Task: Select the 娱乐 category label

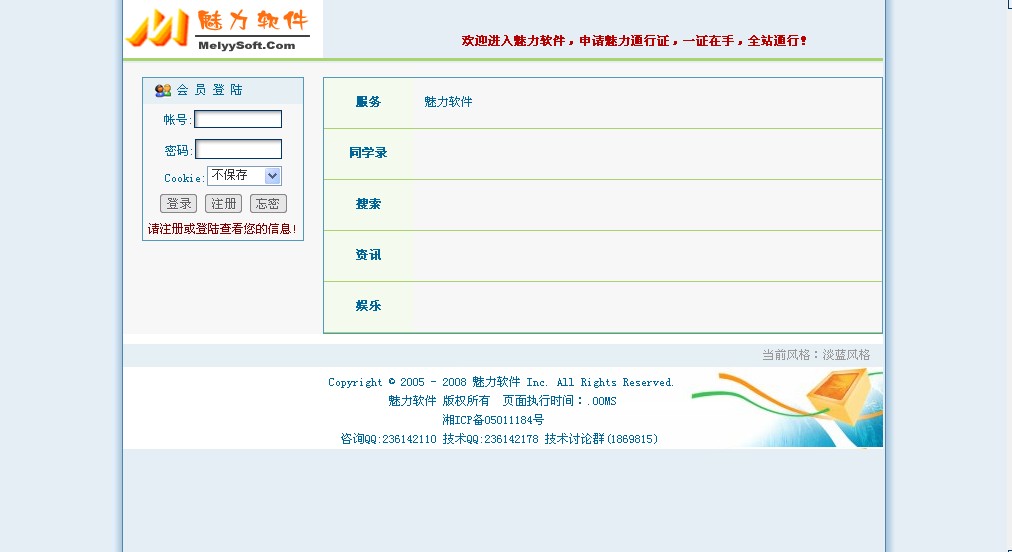Action: (368, 306)
